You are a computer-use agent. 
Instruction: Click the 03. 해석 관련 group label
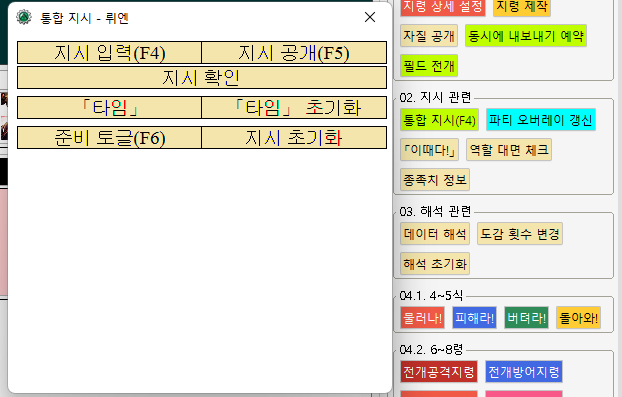(435, 211)
